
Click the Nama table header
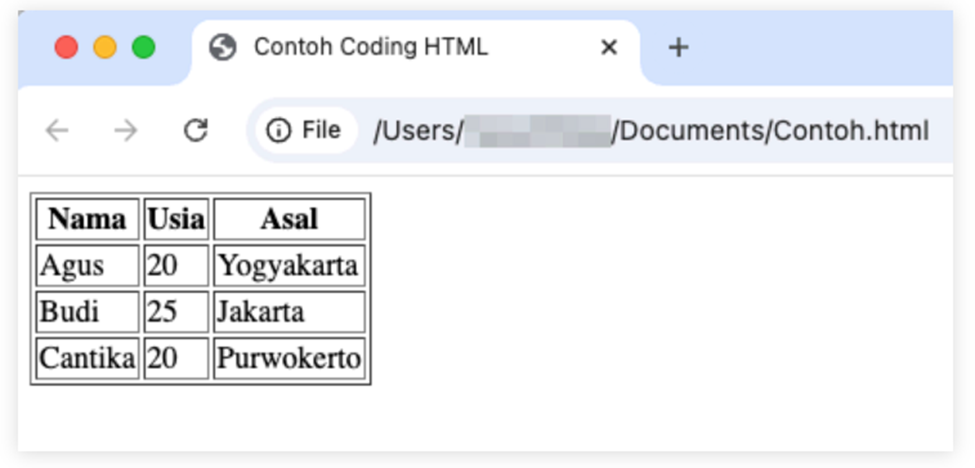[87, 219]
